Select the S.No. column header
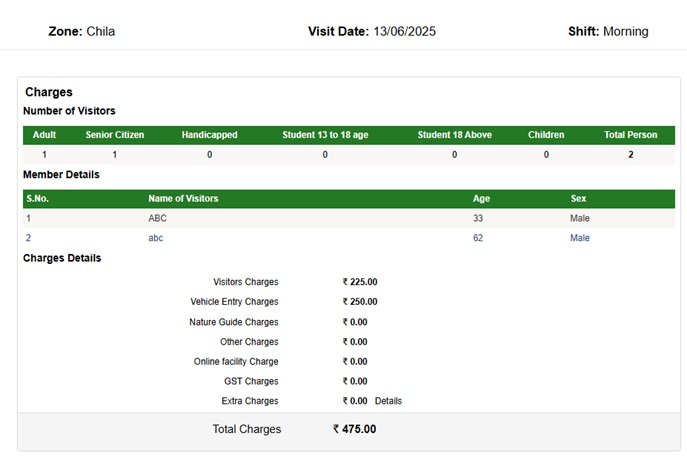Viewport: 687px width, 458px height. click(x=37, y=199)
